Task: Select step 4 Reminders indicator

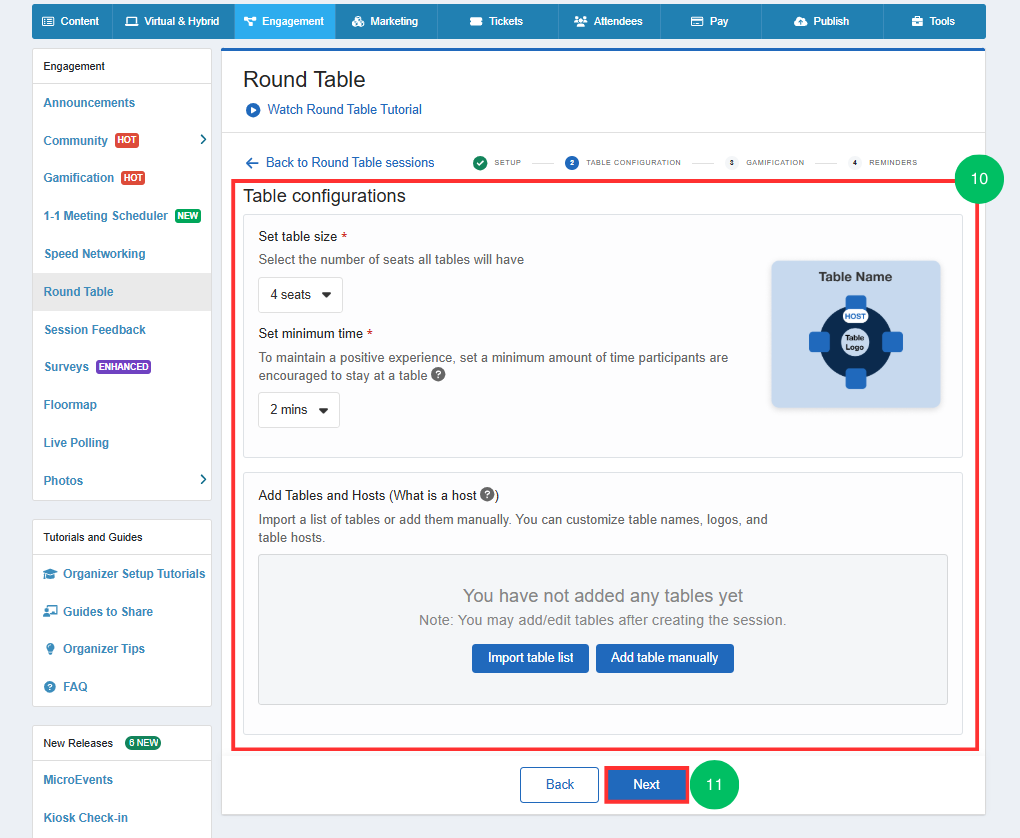Action: click(855, 163)
